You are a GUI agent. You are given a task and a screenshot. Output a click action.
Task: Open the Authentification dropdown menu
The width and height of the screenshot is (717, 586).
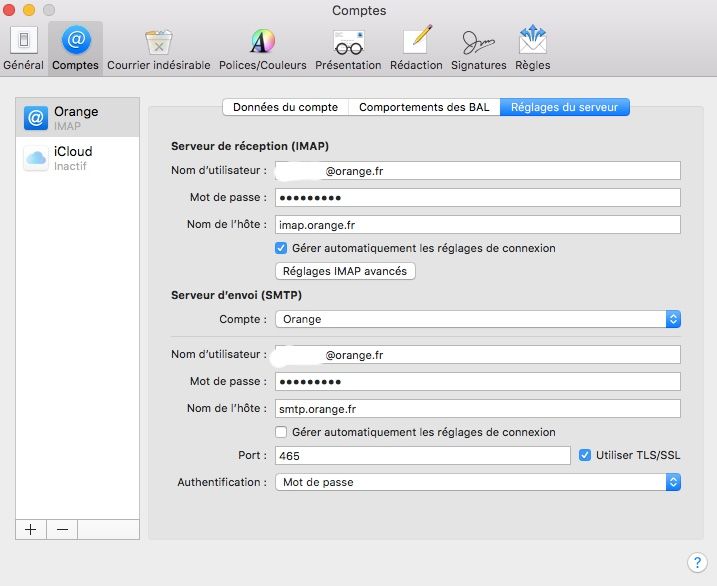[x=478, y=482]
